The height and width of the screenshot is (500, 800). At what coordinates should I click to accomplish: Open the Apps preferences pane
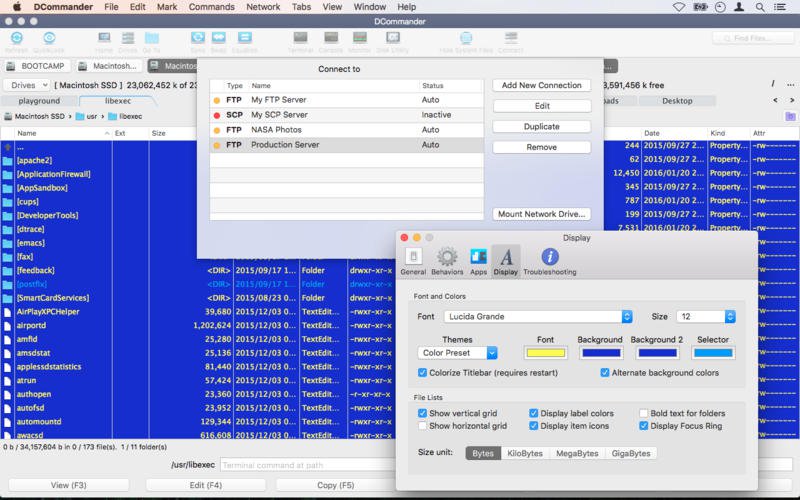click(478, 260)
